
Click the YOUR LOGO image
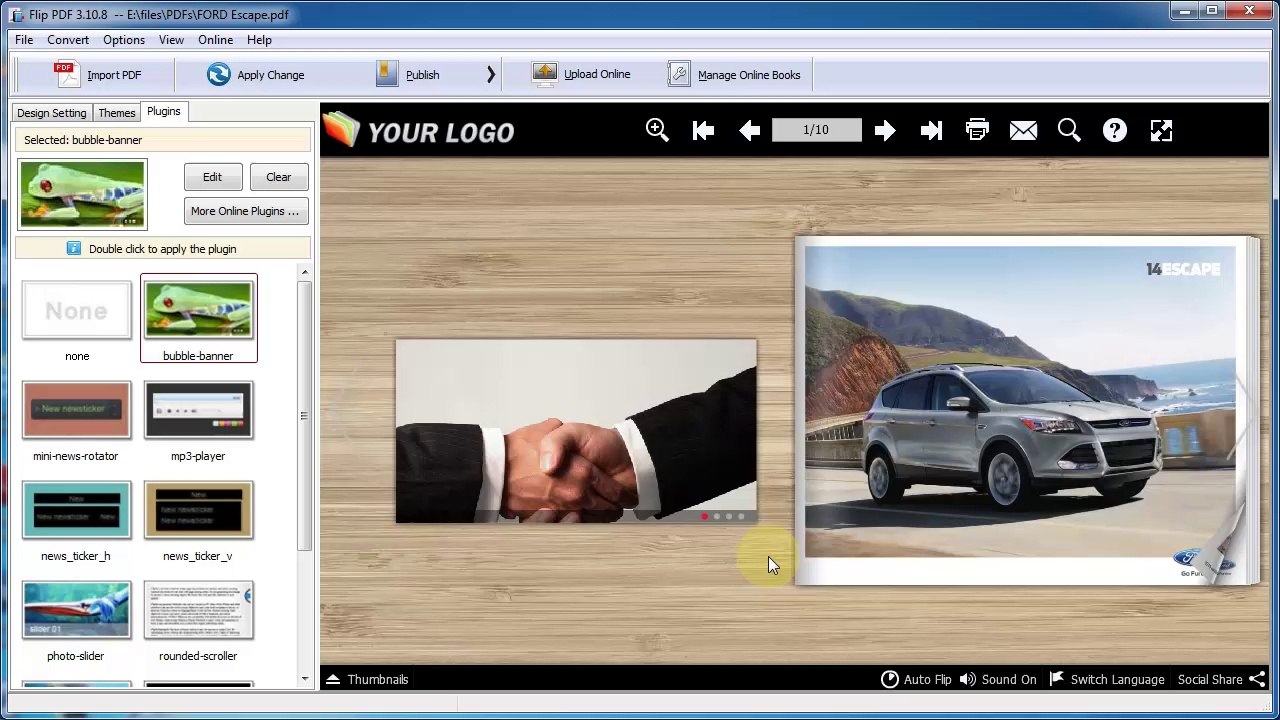coord(419,131)
